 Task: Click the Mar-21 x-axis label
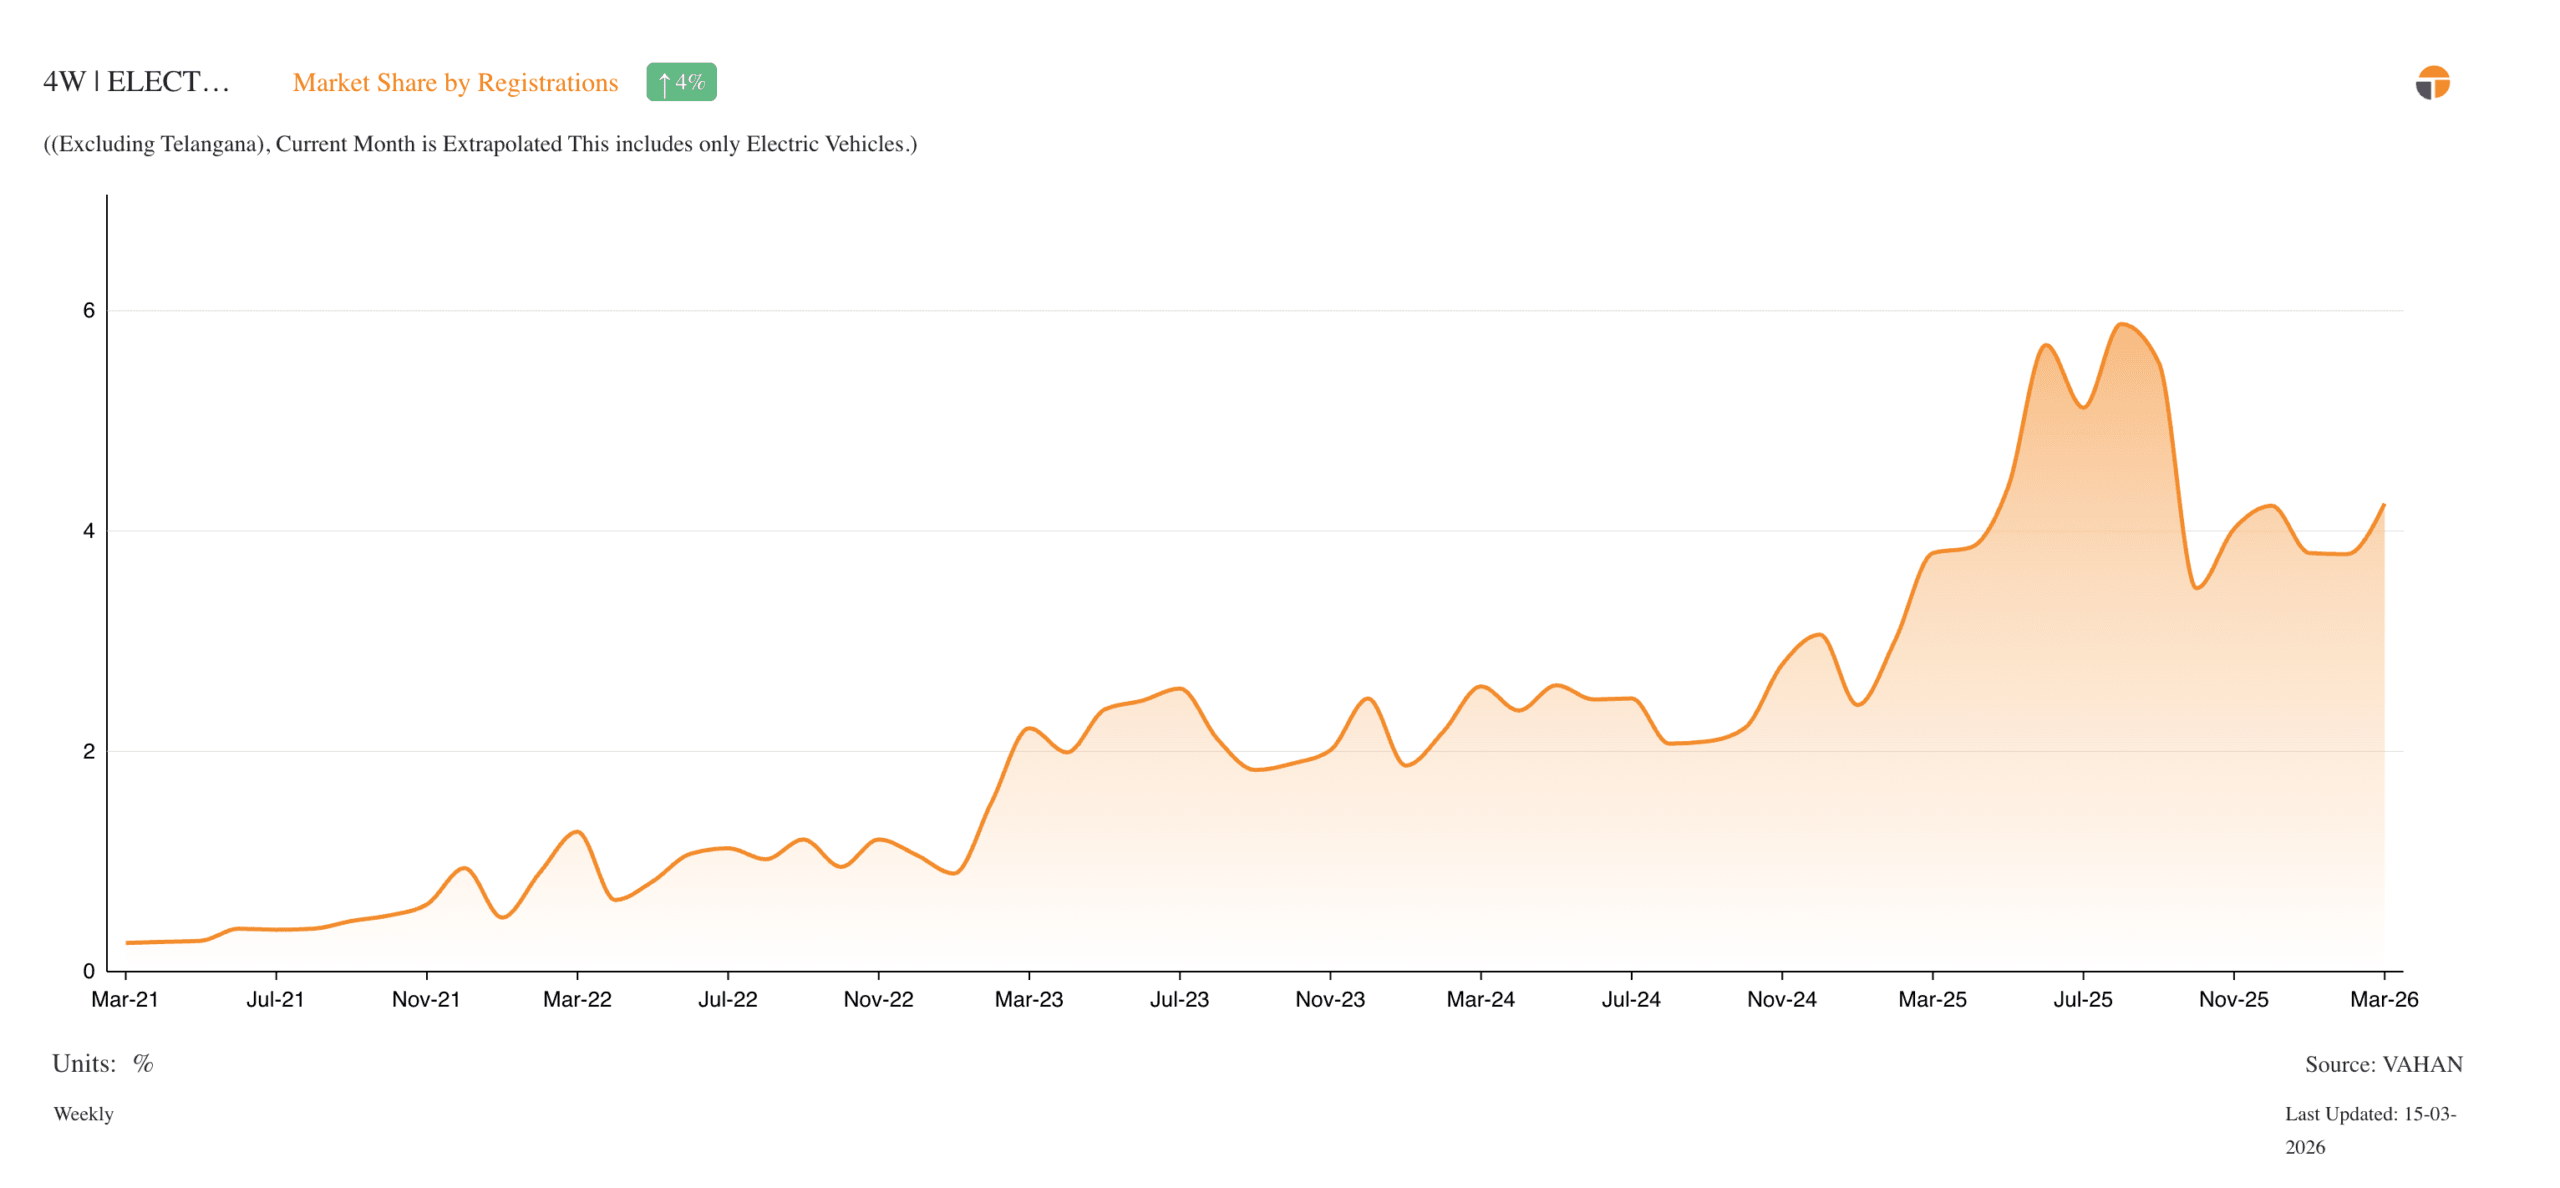click(x=125, y=999)
